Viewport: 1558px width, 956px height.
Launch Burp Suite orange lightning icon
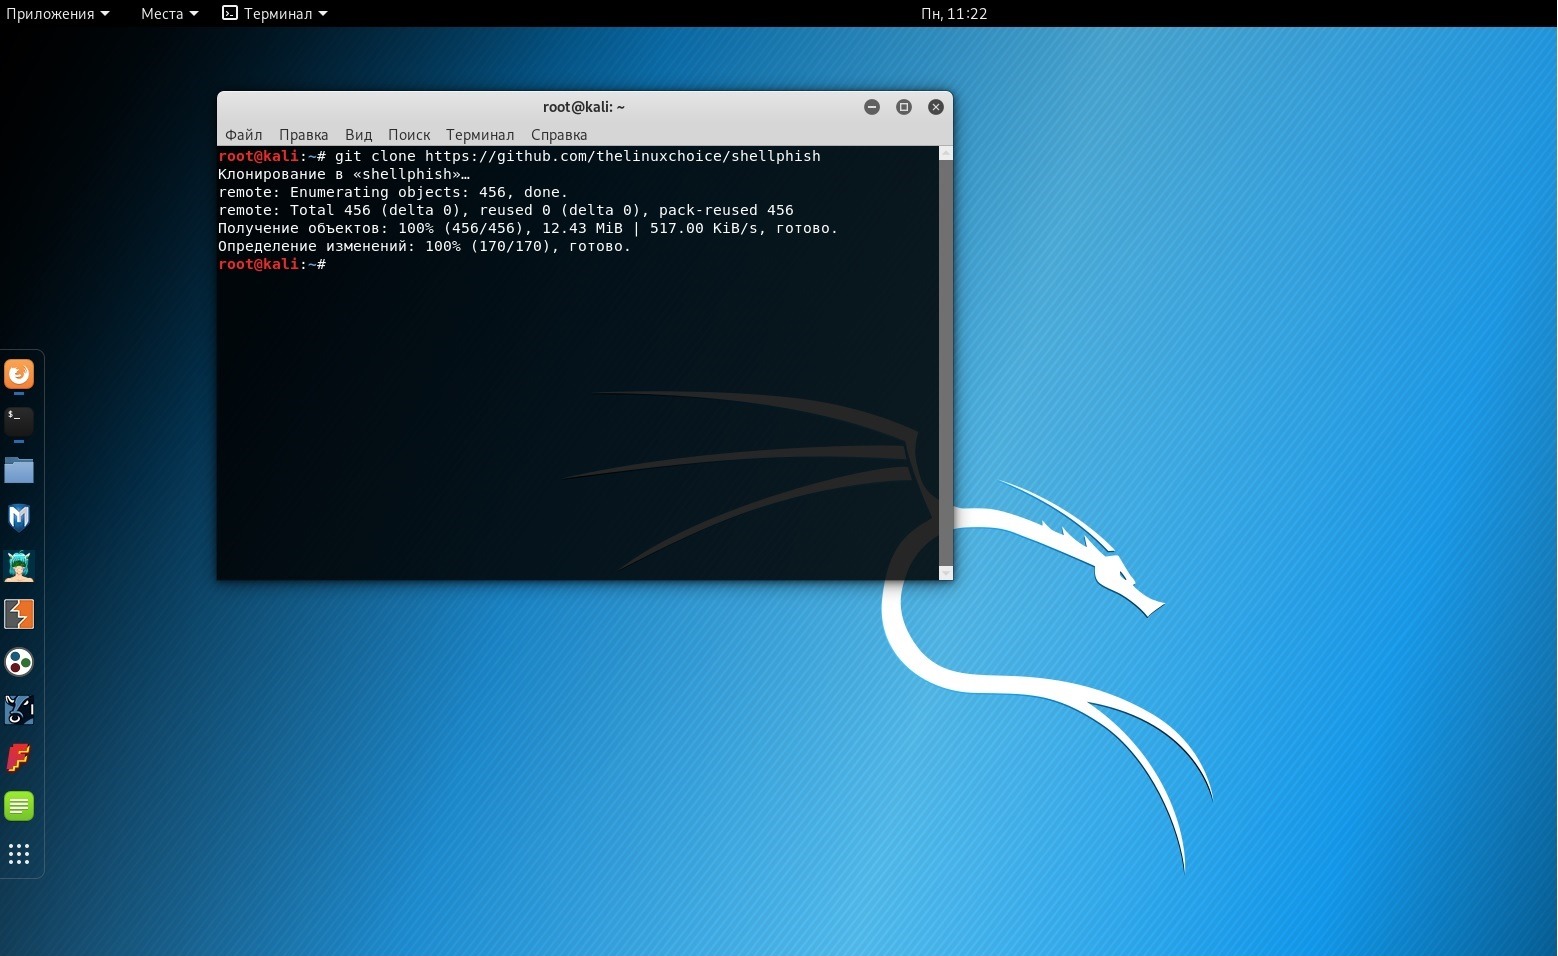point(19,614)
